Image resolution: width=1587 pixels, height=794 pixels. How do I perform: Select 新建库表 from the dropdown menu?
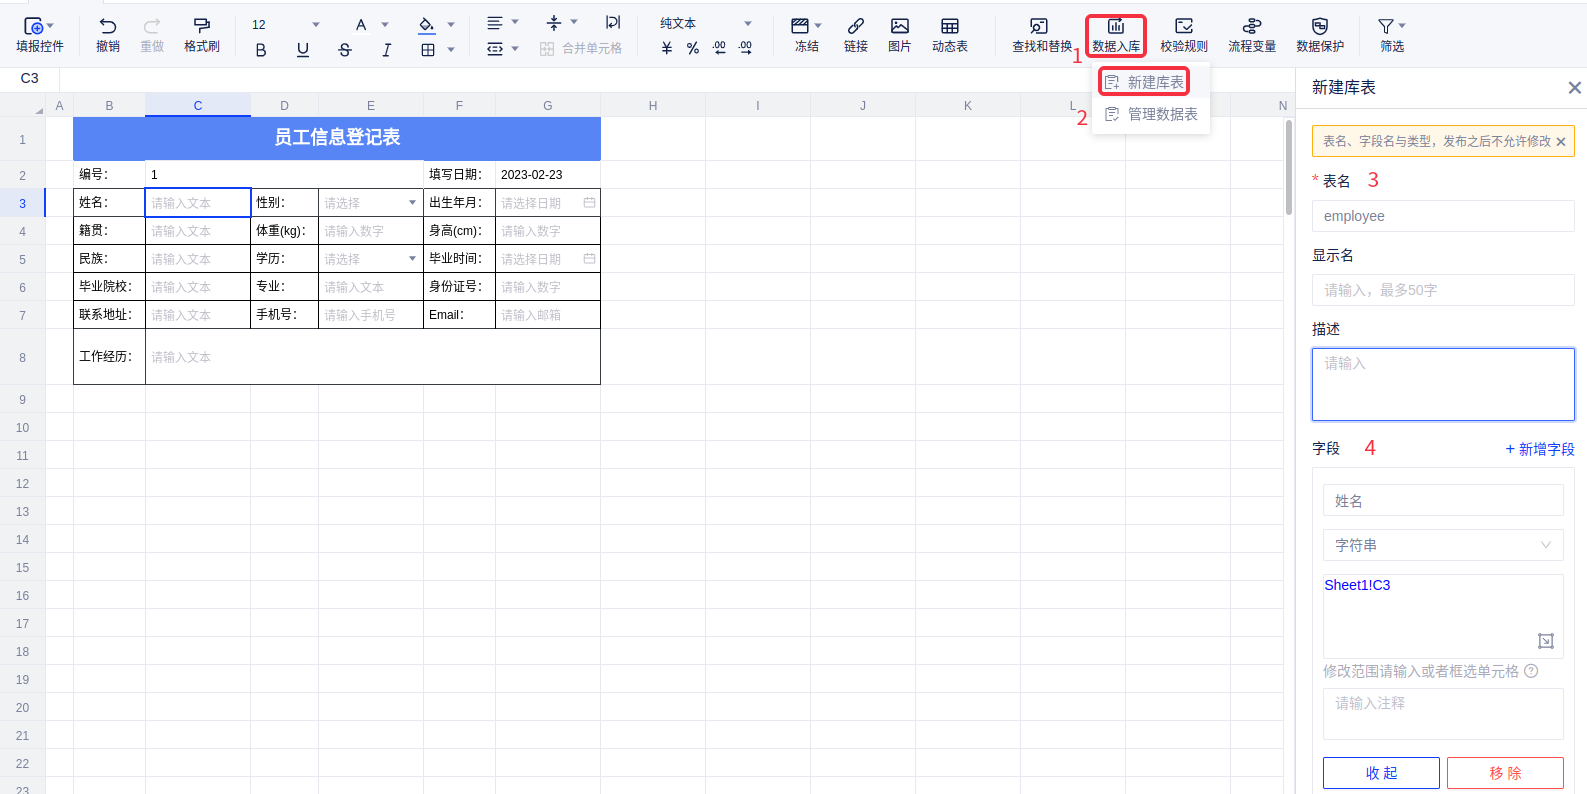[1144, 82]
